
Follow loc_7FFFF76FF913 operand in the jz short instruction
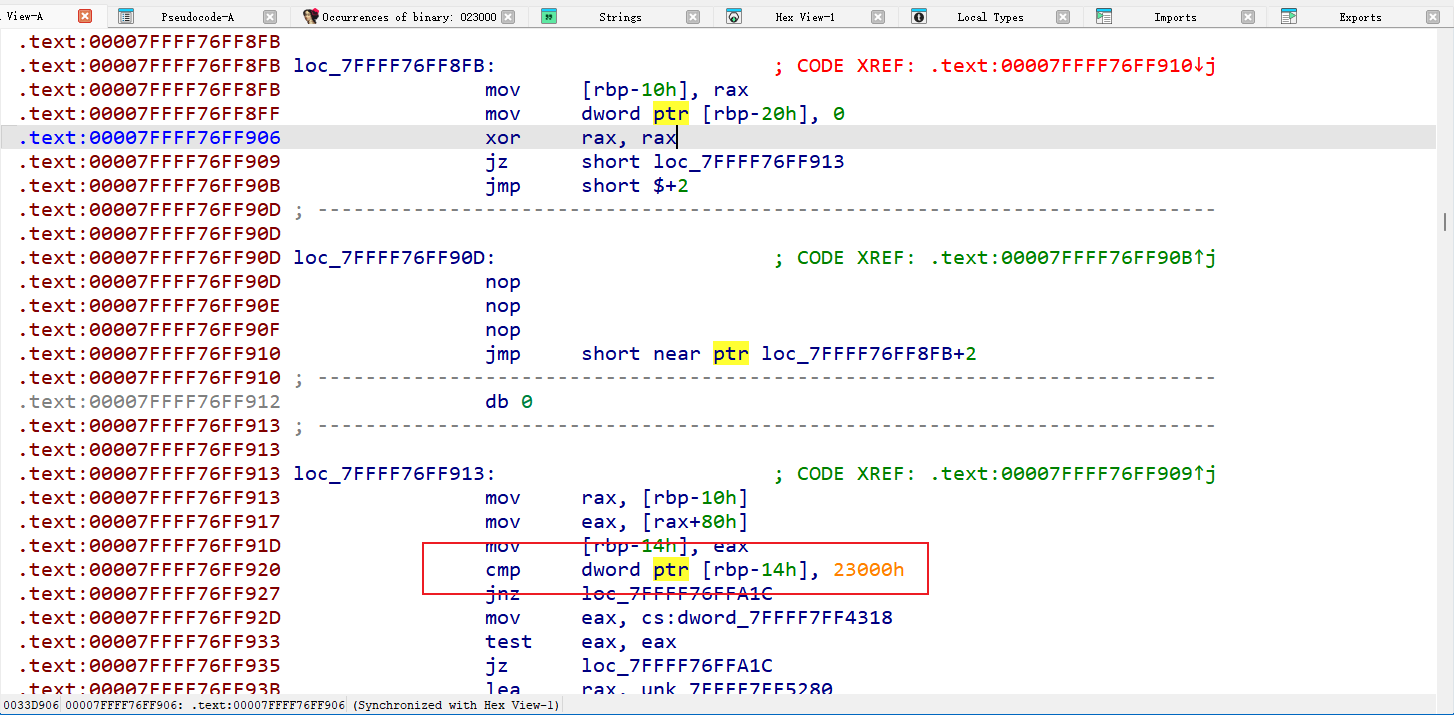tap(748, 162)
